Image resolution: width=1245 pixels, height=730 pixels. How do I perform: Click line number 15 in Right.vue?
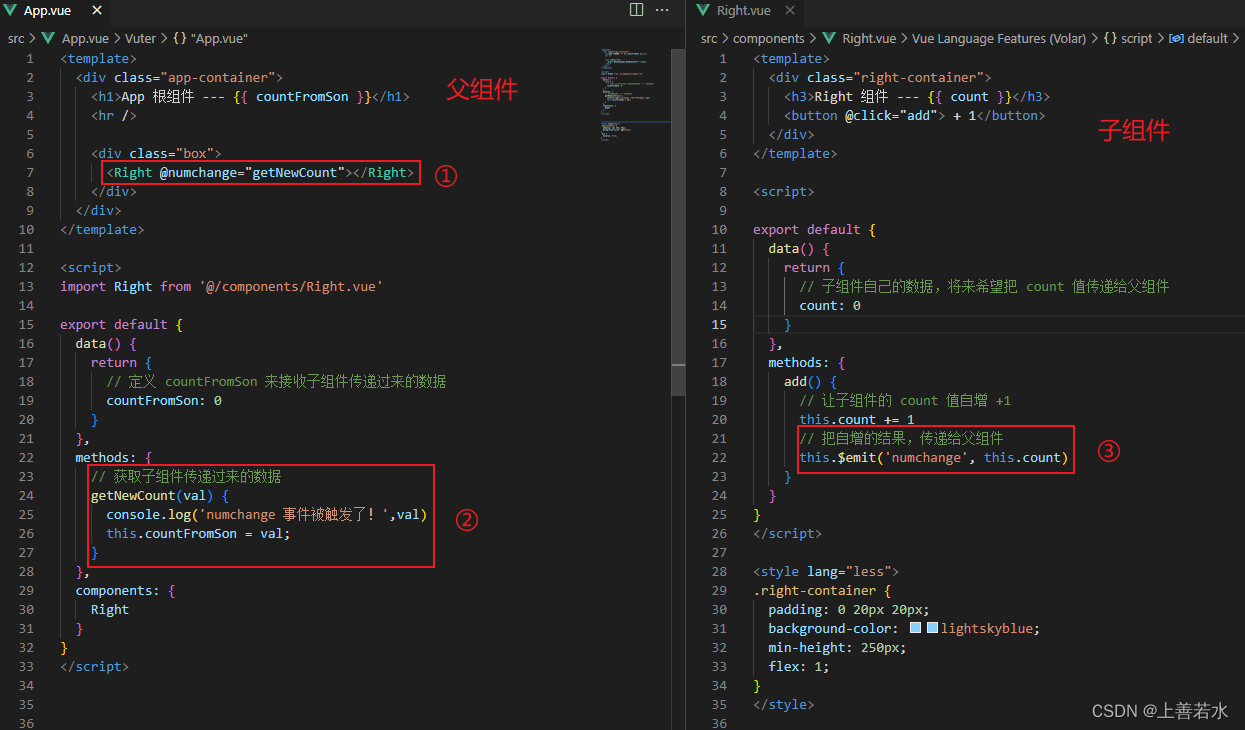[x=721, y=325]
